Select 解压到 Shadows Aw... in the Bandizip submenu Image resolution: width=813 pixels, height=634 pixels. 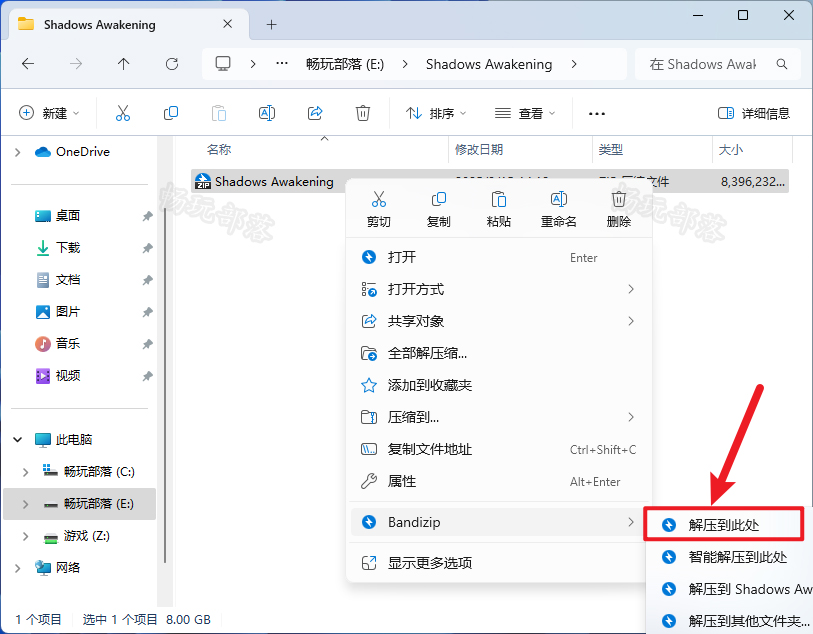730,589
